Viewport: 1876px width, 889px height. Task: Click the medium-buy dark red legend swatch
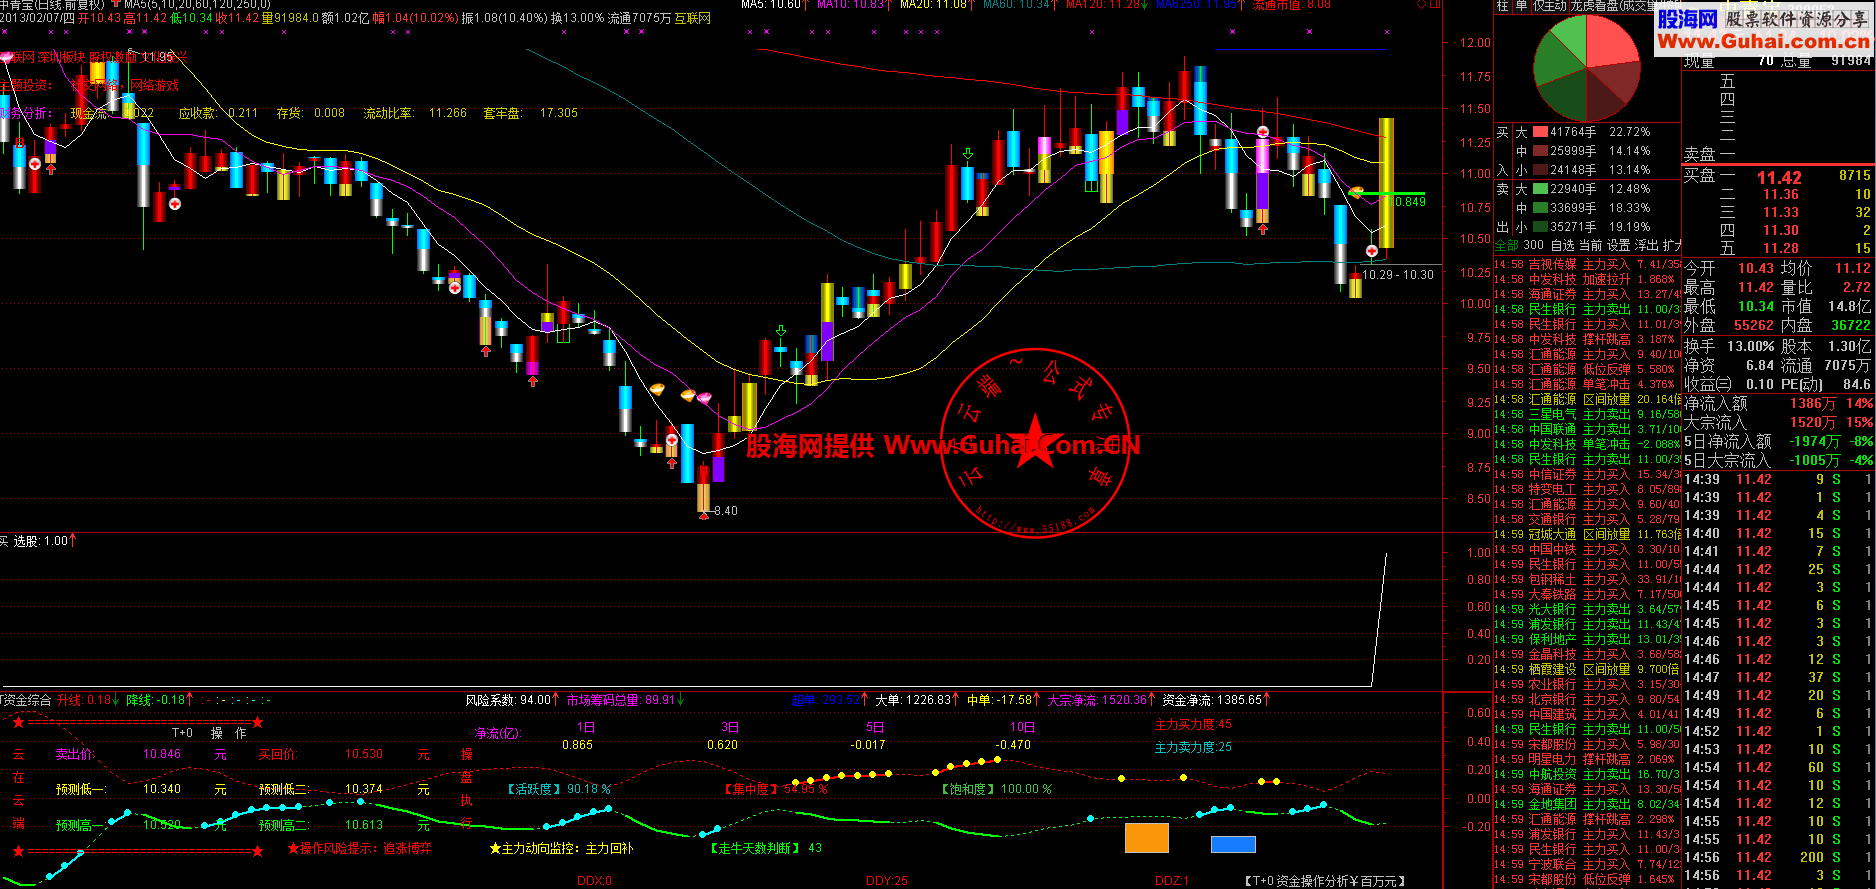pos(1540,151)
